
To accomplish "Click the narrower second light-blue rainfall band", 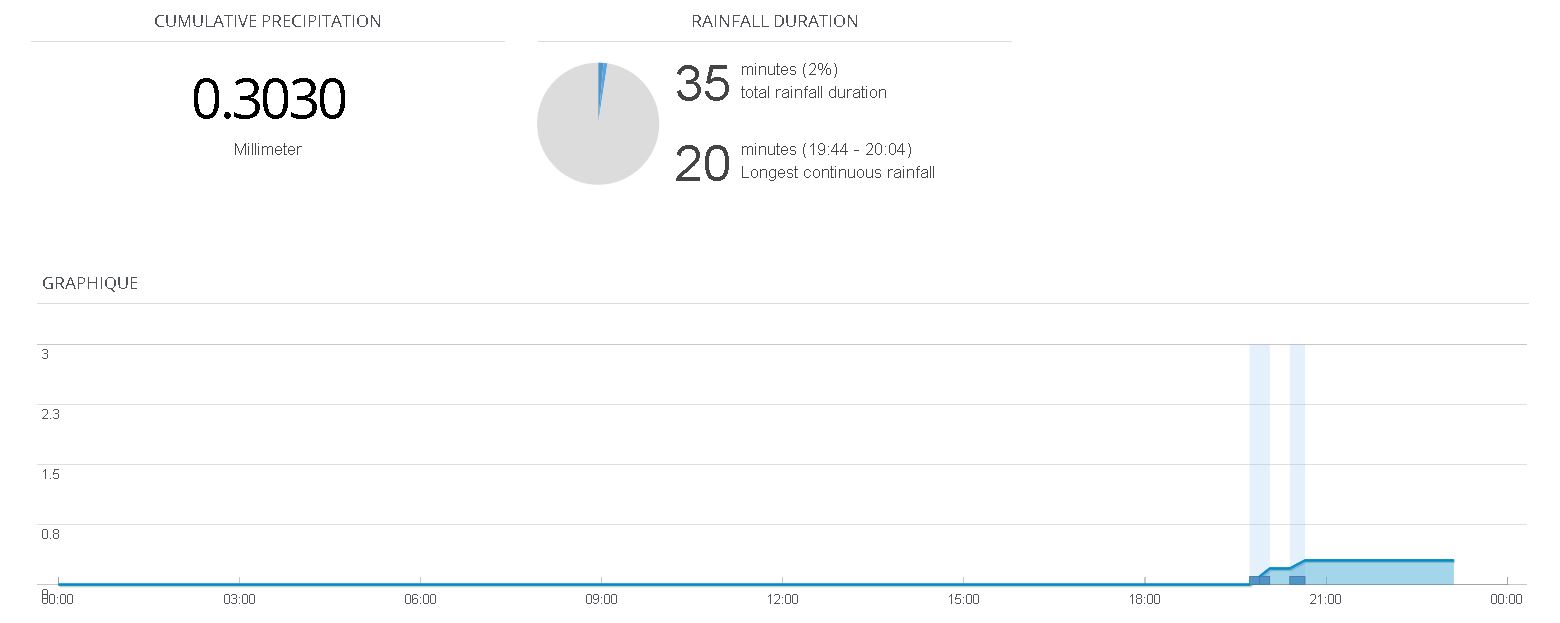I will pos(1297,450).
